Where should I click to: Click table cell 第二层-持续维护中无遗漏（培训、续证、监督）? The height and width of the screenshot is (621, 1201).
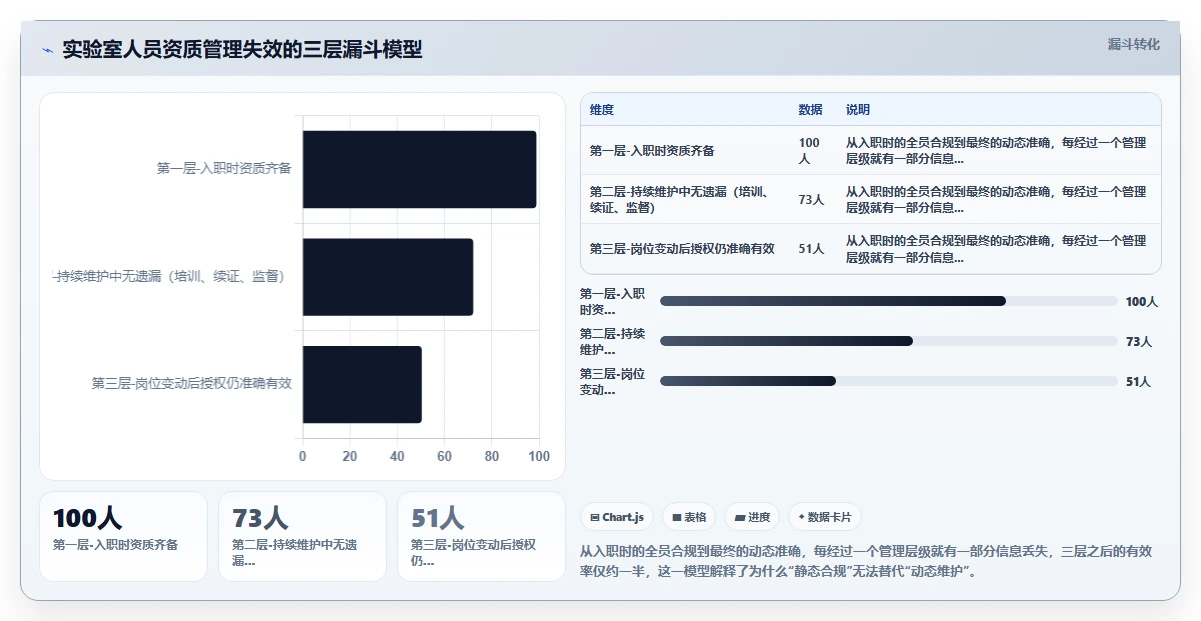click(684, 199)
